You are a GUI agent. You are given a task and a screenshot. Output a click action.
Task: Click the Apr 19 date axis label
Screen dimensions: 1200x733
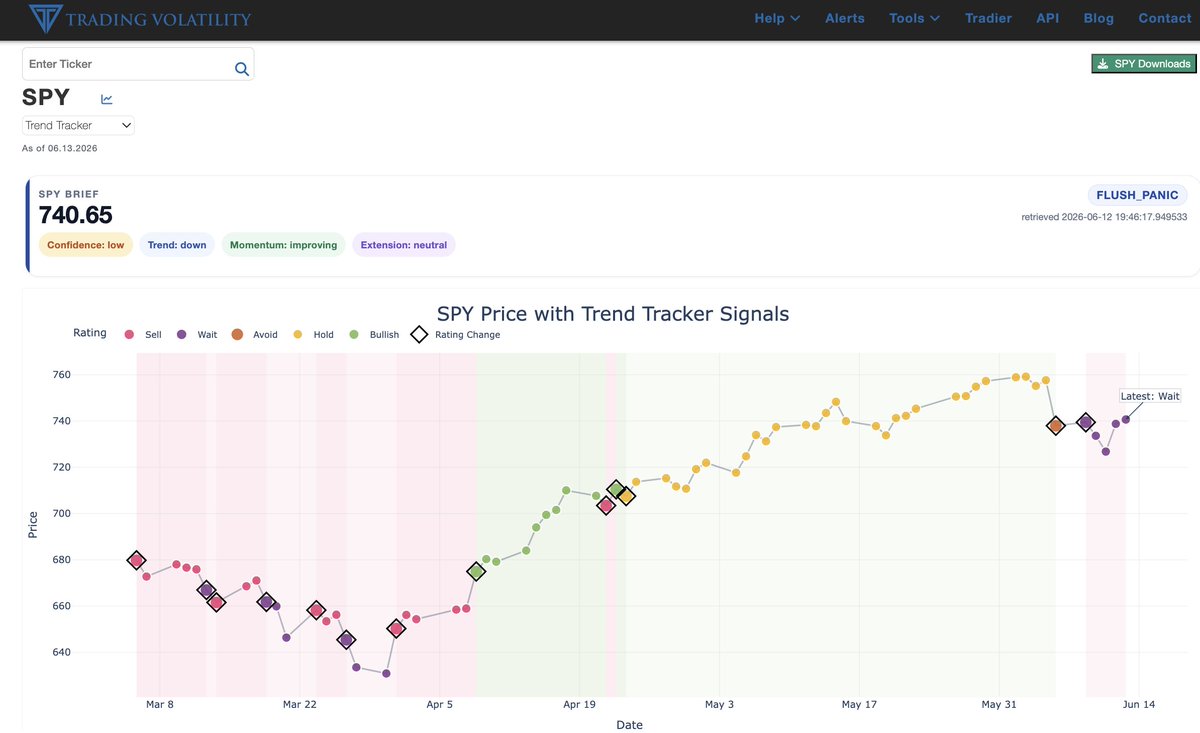(x=580, y=704)
